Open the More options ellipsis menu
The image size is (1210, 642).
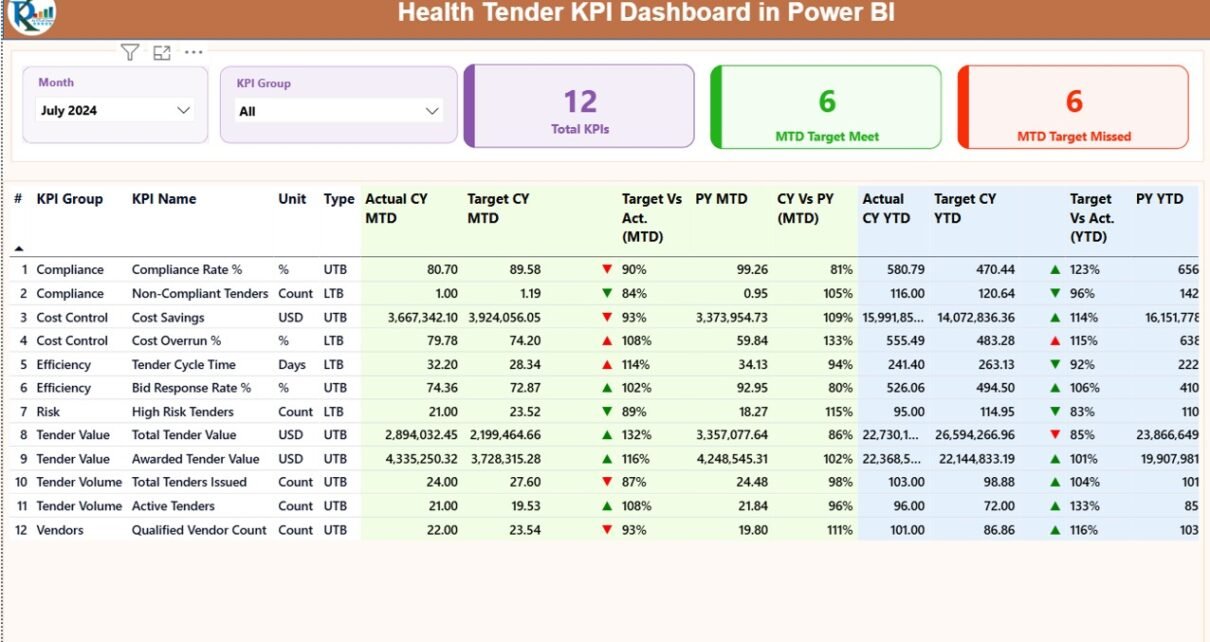pyautogui.click(x=194, y=53)
